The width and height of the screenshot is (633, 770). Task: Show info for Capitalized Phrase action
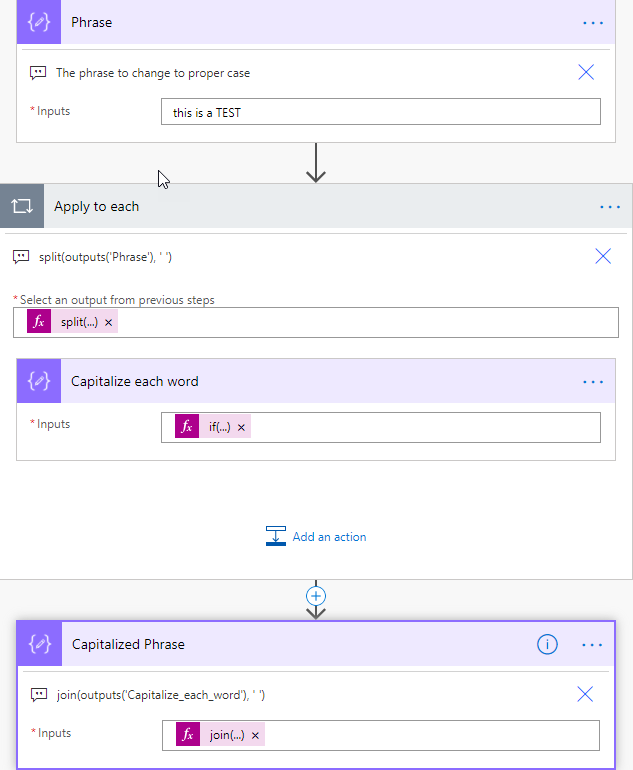[547, 645]
